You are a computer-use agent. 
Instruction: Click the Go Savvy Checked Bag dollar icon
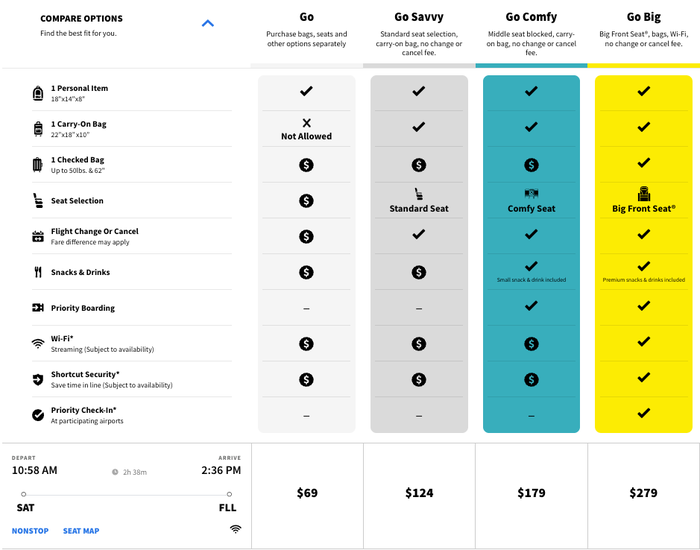point(419,165)
